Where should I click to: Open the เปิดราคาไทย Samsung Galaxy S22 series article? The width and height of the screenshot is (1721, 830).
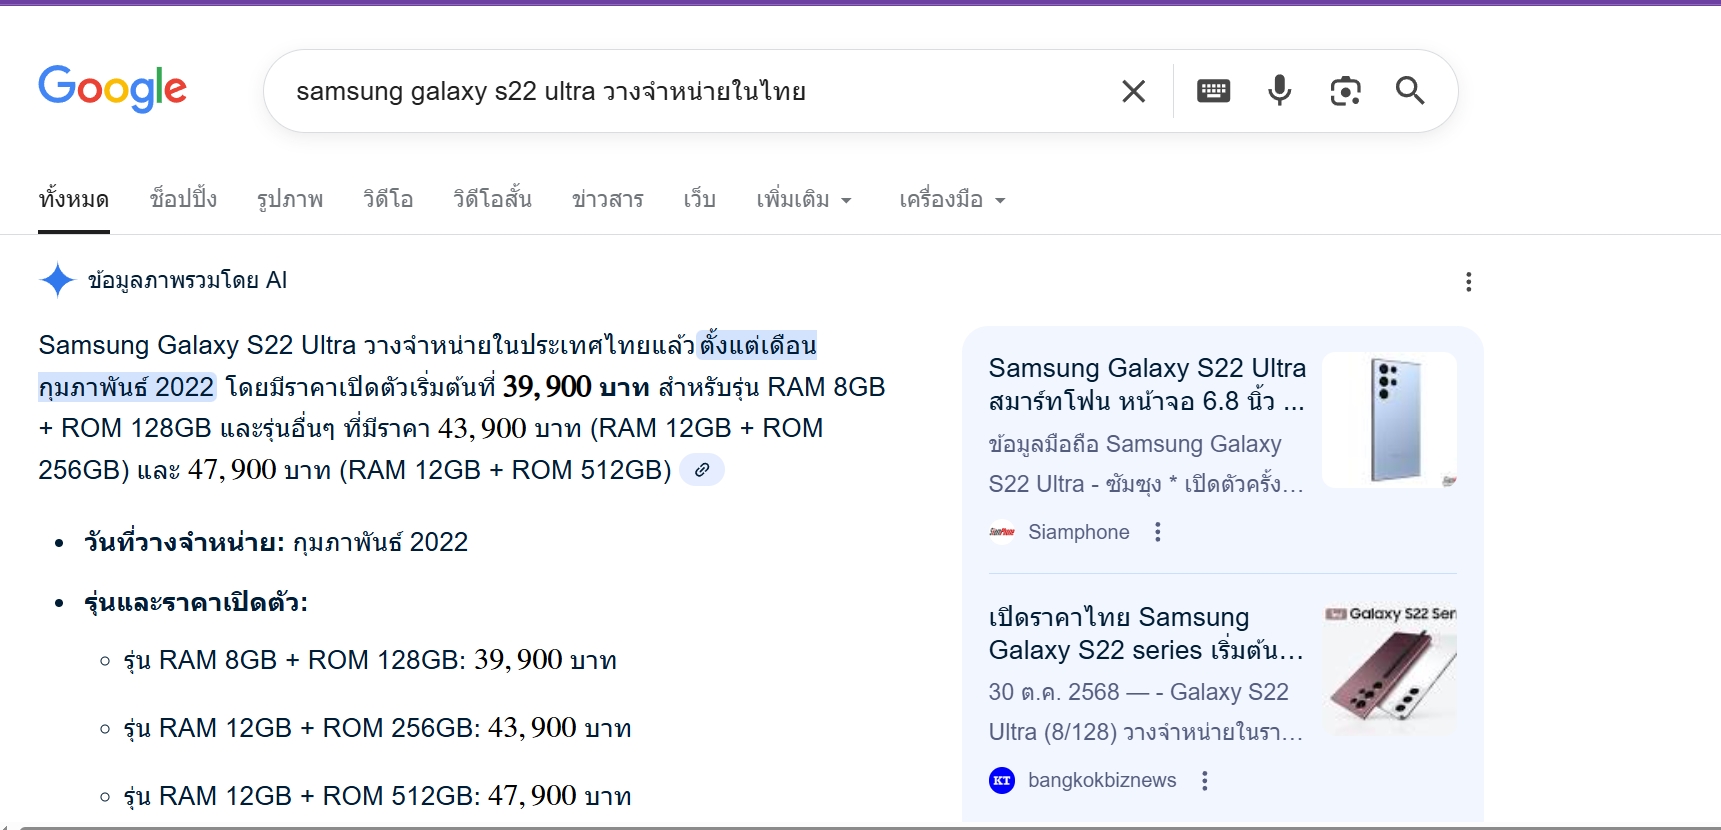tap(1146, 633)
